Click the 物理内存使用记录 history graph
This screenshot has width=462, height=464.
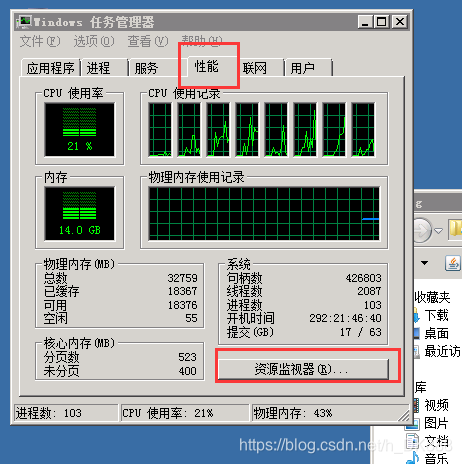point(264,213)
